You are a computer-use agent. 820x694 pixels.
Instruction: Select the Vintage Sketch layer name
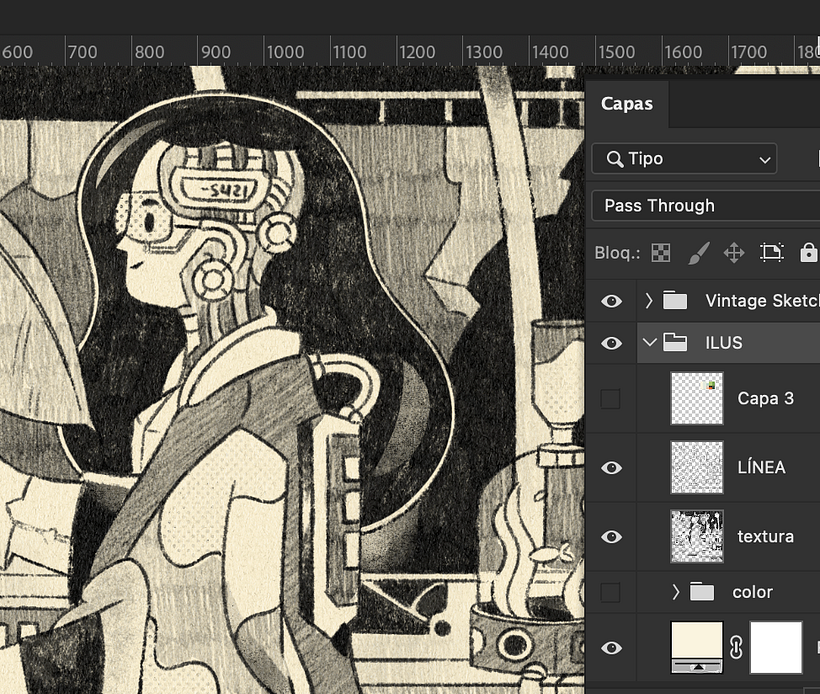pos(762,301)
